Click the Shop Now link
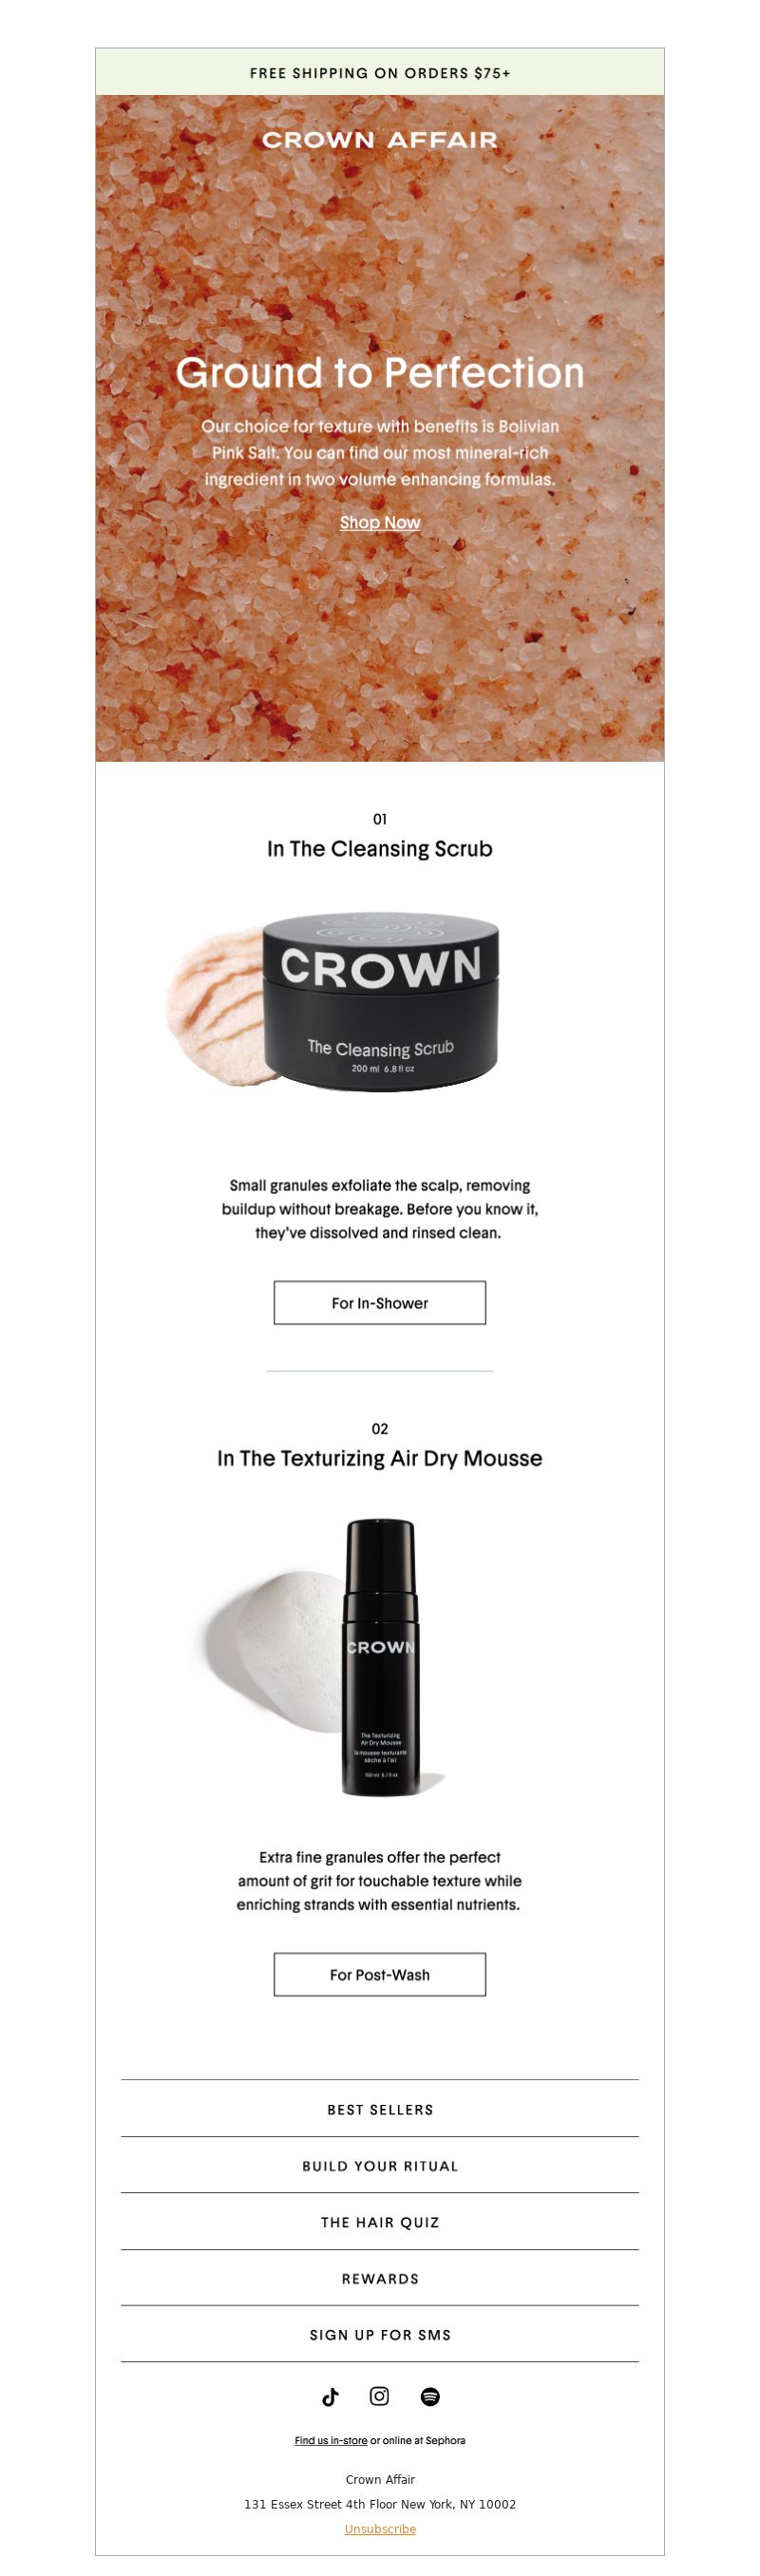The height and width of the screenshot is (2576, 760). pyautogui.click(x=380, y=522)
